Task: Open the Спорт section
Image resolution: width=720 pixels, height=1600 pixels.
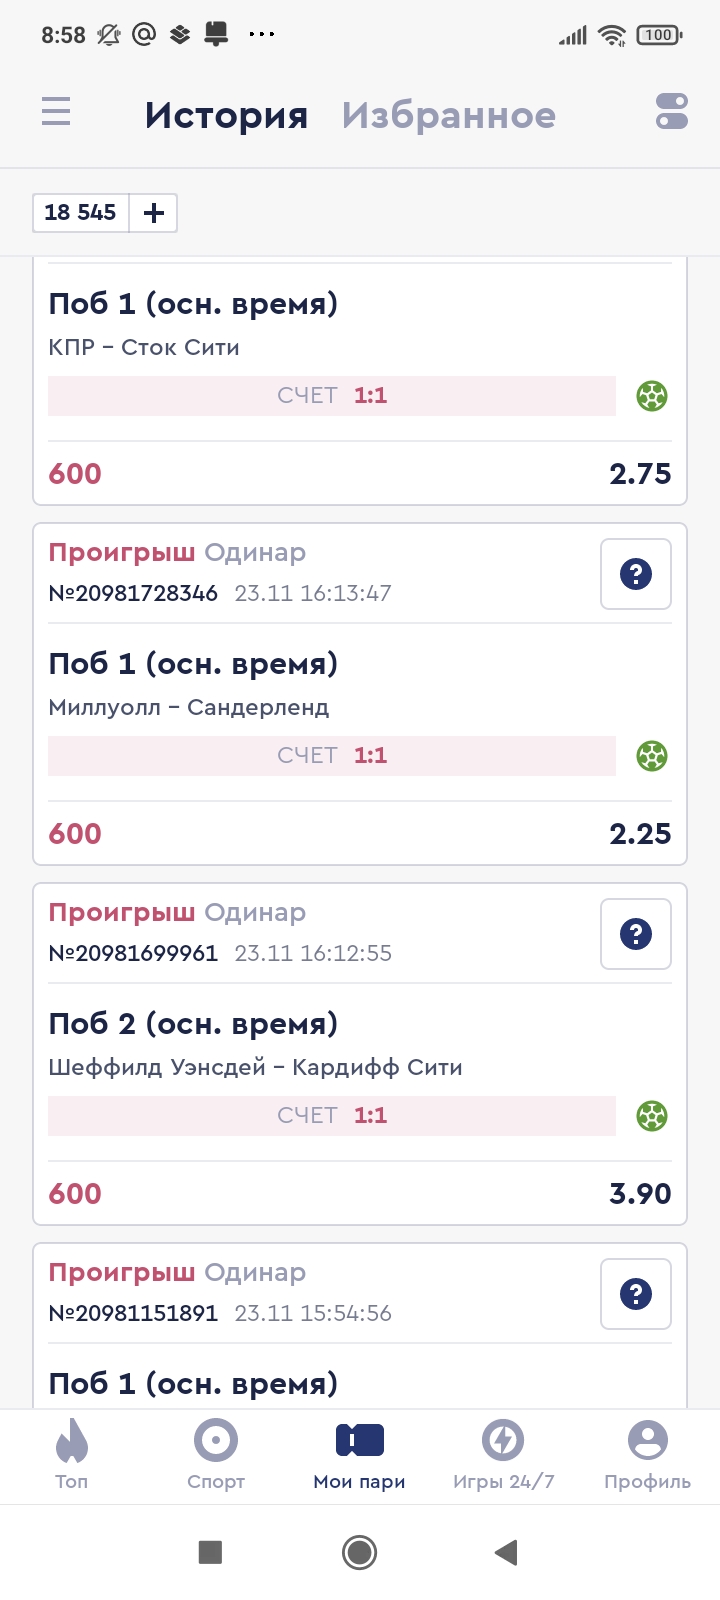Action: pos(216,1453)
